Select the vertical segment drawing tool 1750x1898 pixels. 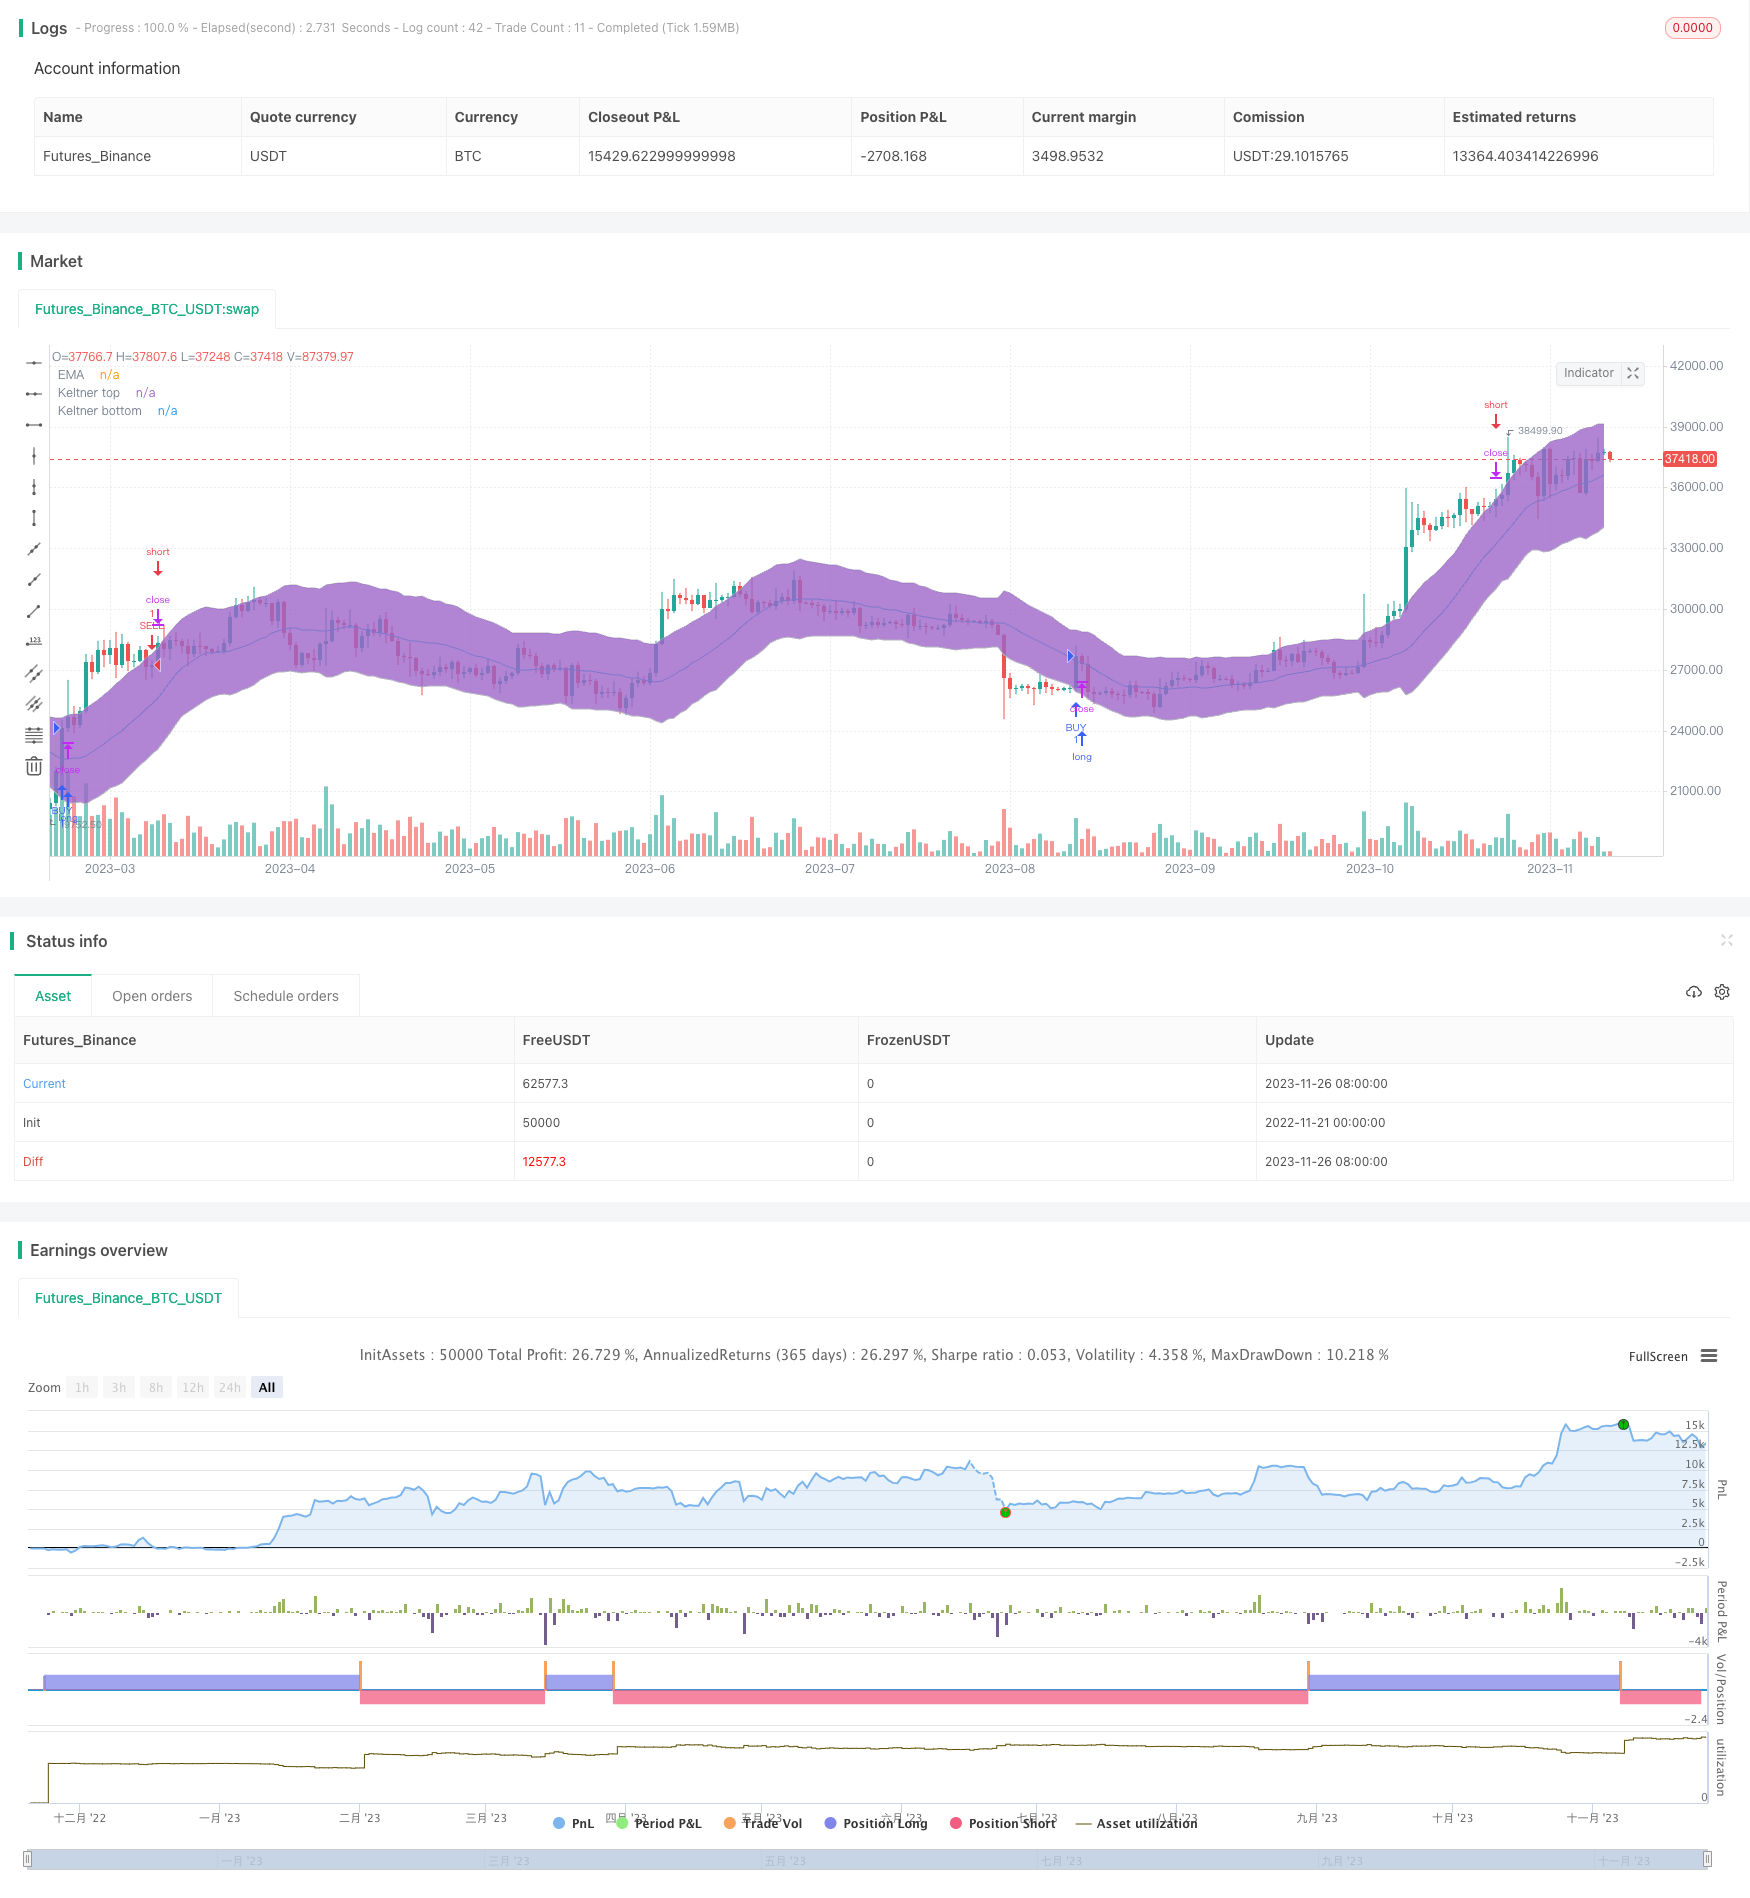(x=34, y=518)
